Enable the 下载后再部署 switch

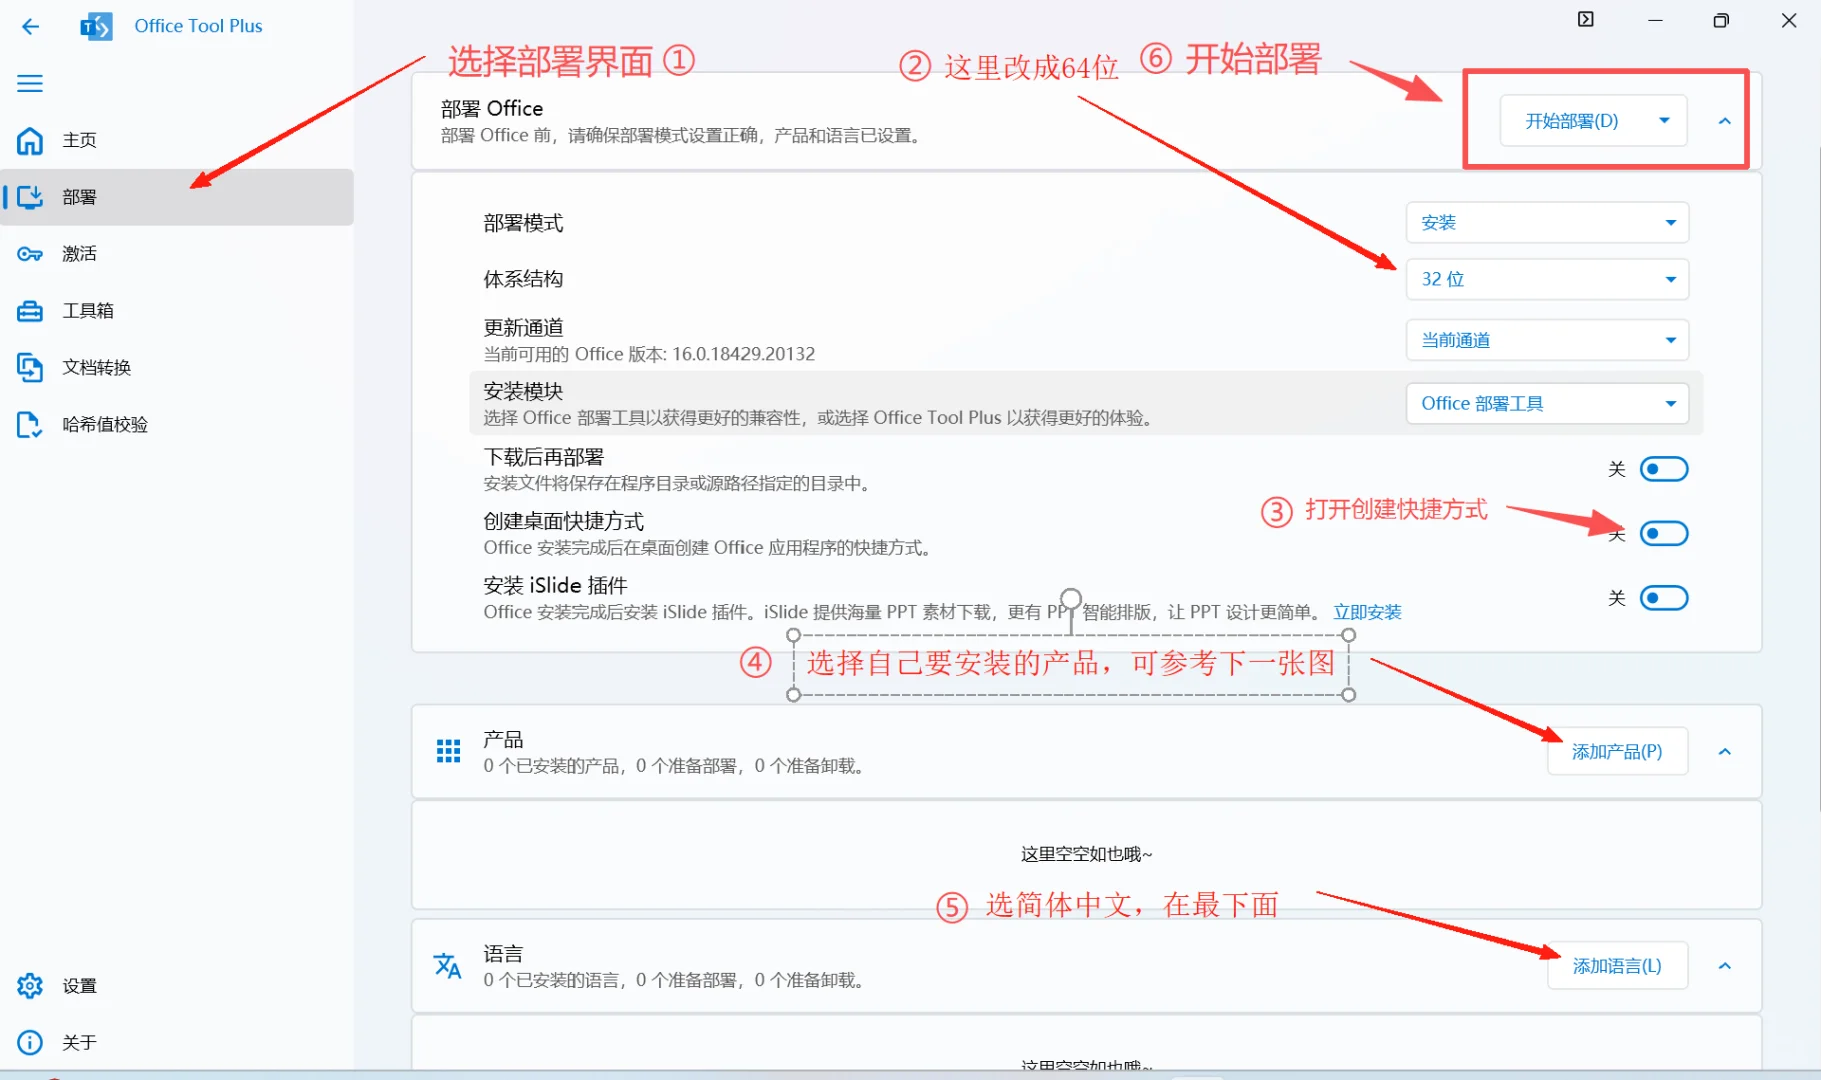click(1663, 468)
